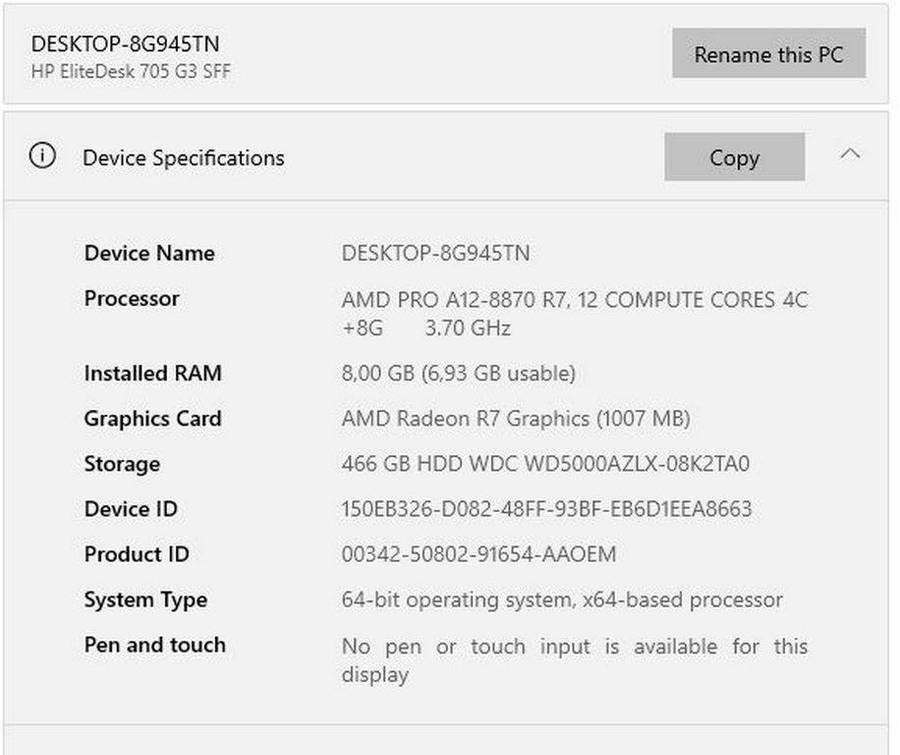Collapse the Device Specifications section chevron
Screen dimensions: 900x755
pos(850,155)
